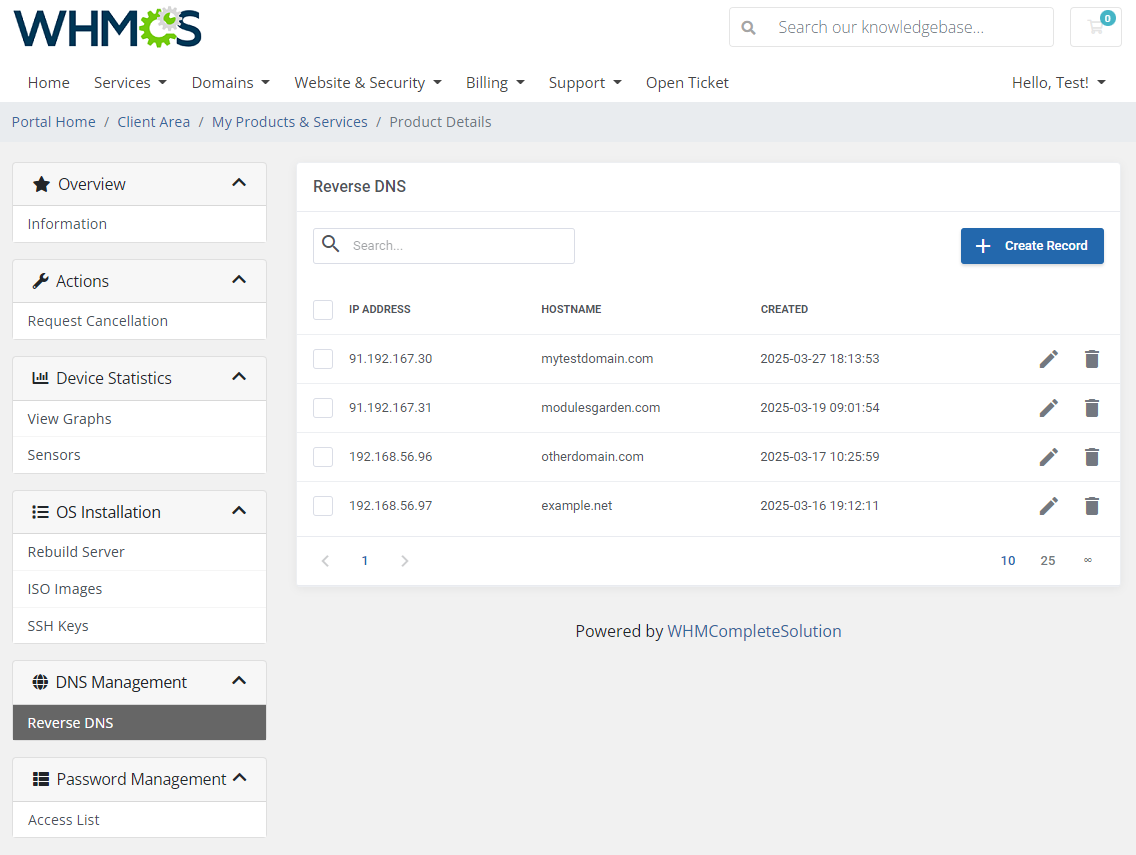Delete the modulesgarden.com record

click(1091, 408)
